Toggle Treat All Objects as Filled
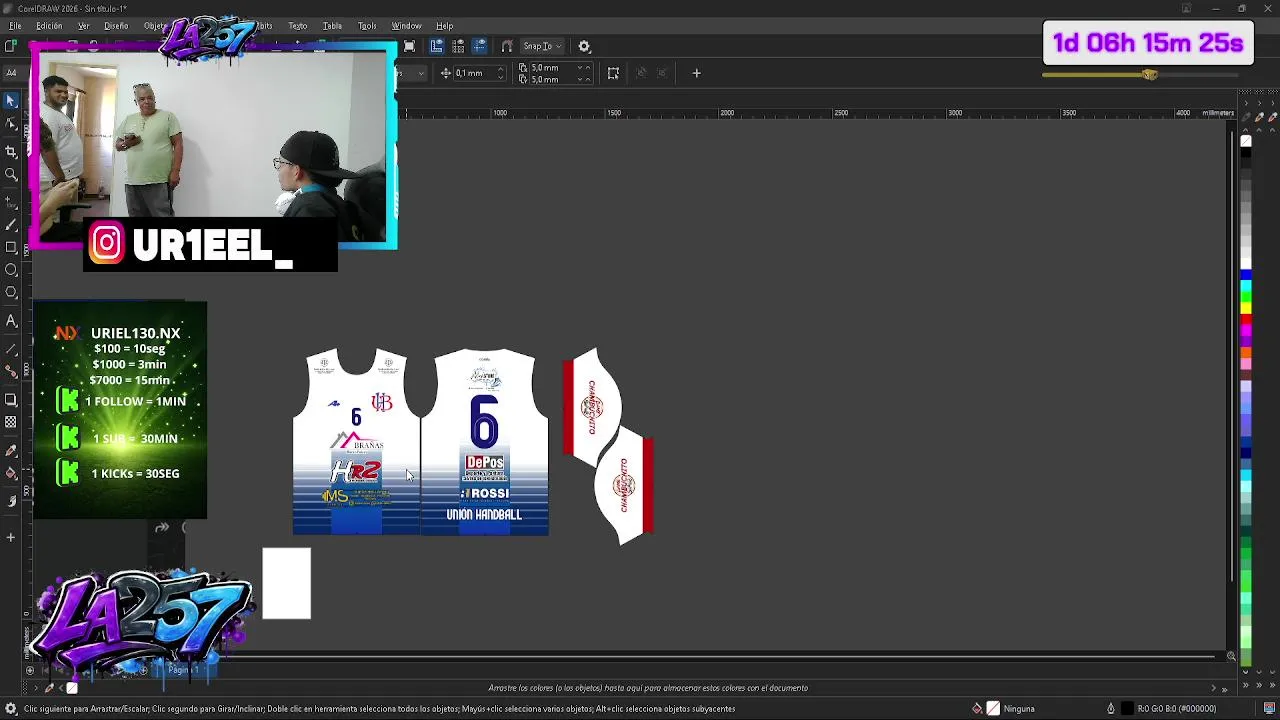Screen dimensions: 1280x720 point(613,73)
